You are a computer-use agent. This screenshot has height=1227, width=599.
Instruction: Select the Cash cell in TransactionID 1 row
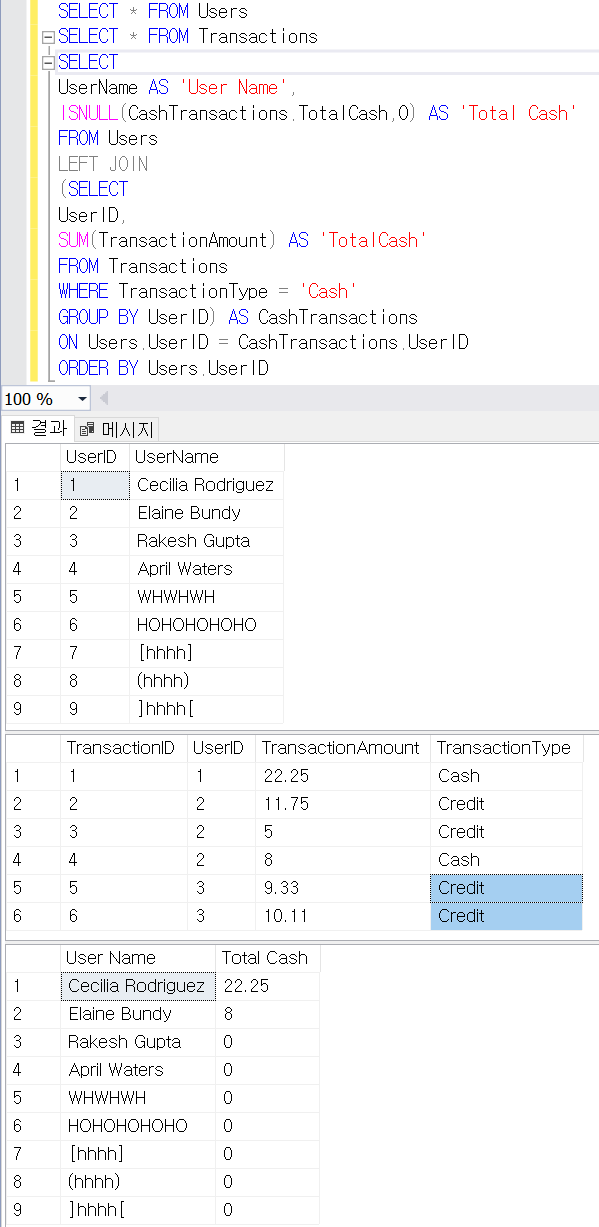[x=506, y=776]
